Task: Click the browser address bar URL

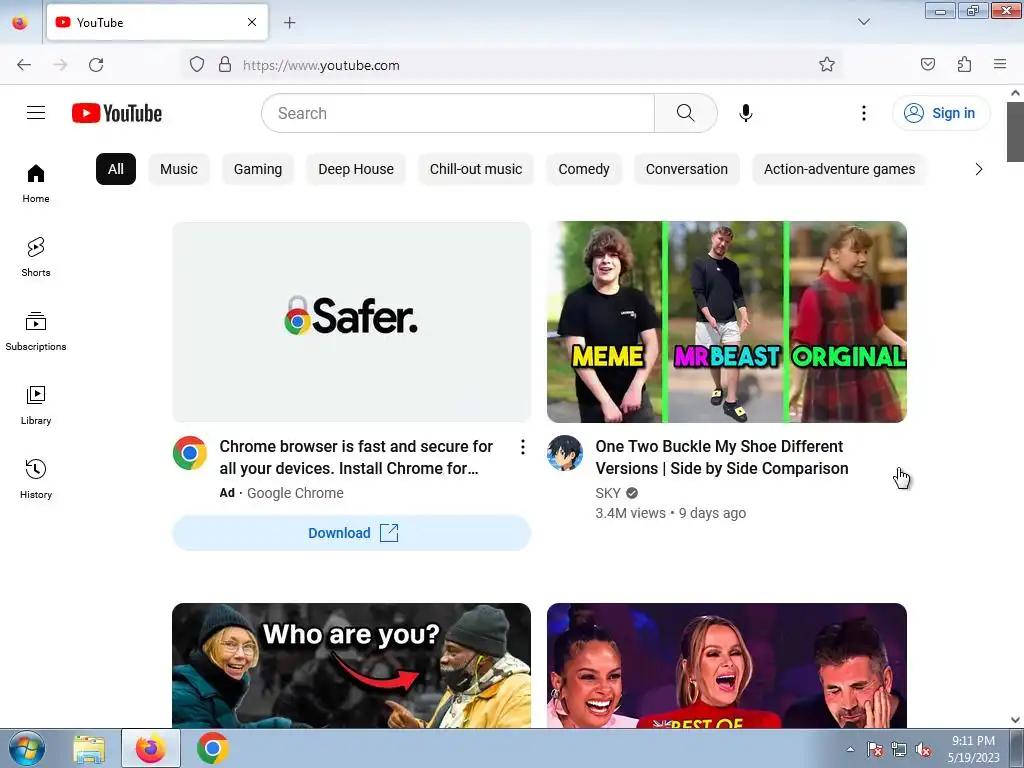Action: click(321, 65)
